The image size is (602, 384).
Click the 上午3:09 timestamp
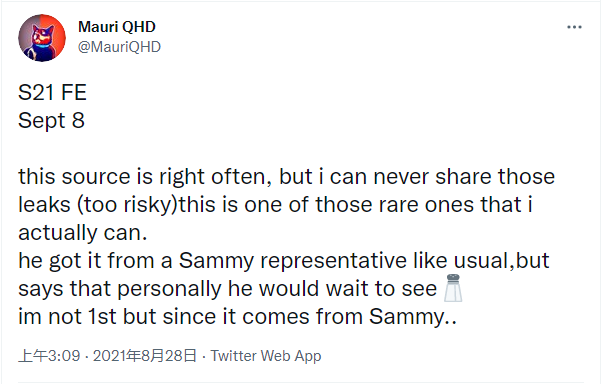(x=49, y=356)
